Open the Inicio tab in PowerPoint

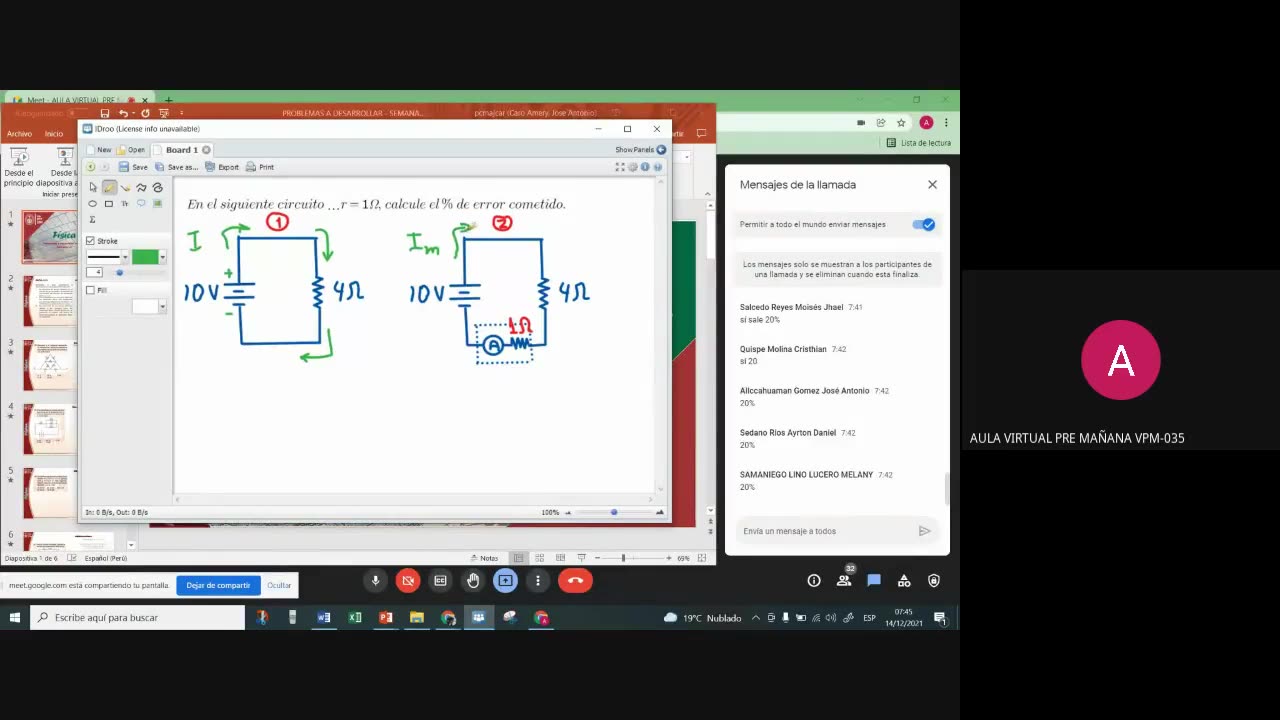pyautogui.click(x=54, y=133)
